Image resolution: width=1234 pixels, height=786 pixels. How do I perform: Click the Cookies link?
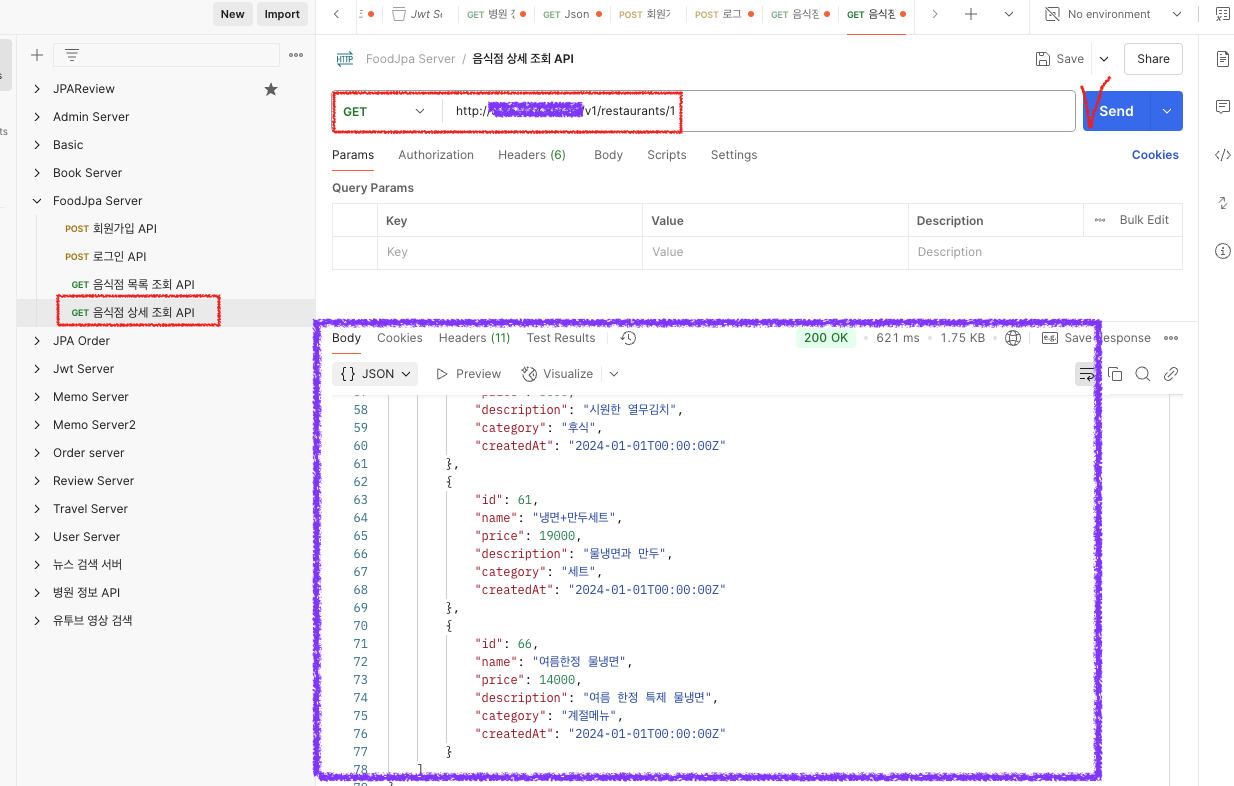pyautogui.click(x=1155, y=155)
